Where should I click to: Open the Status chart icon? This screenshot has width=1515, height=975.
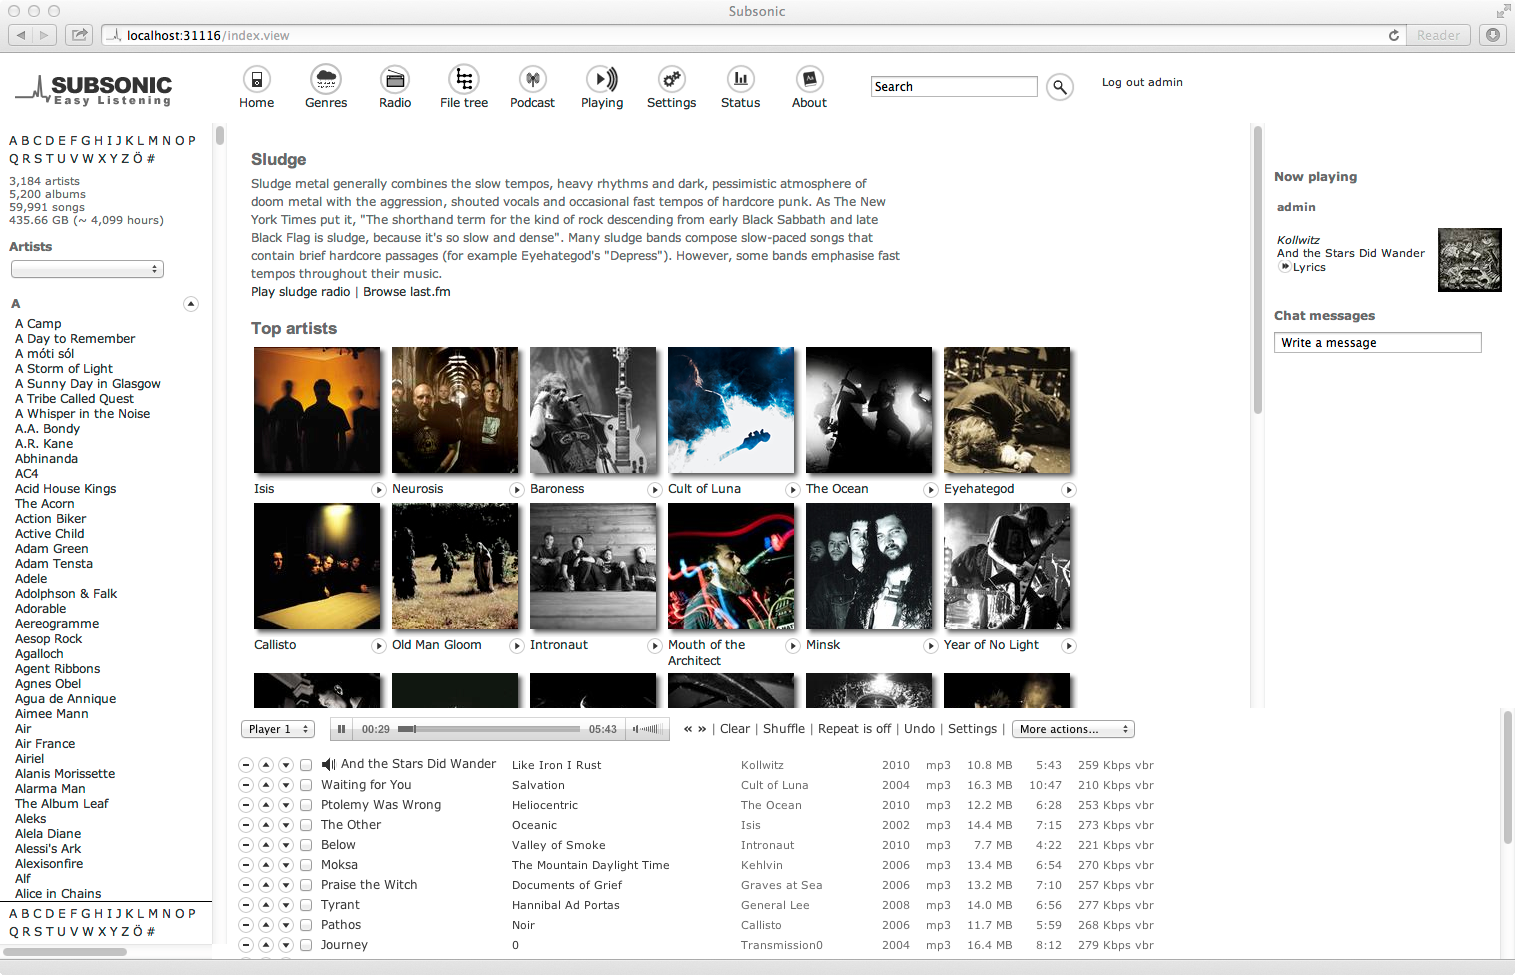pyautogui.click(x=740, y=79)
